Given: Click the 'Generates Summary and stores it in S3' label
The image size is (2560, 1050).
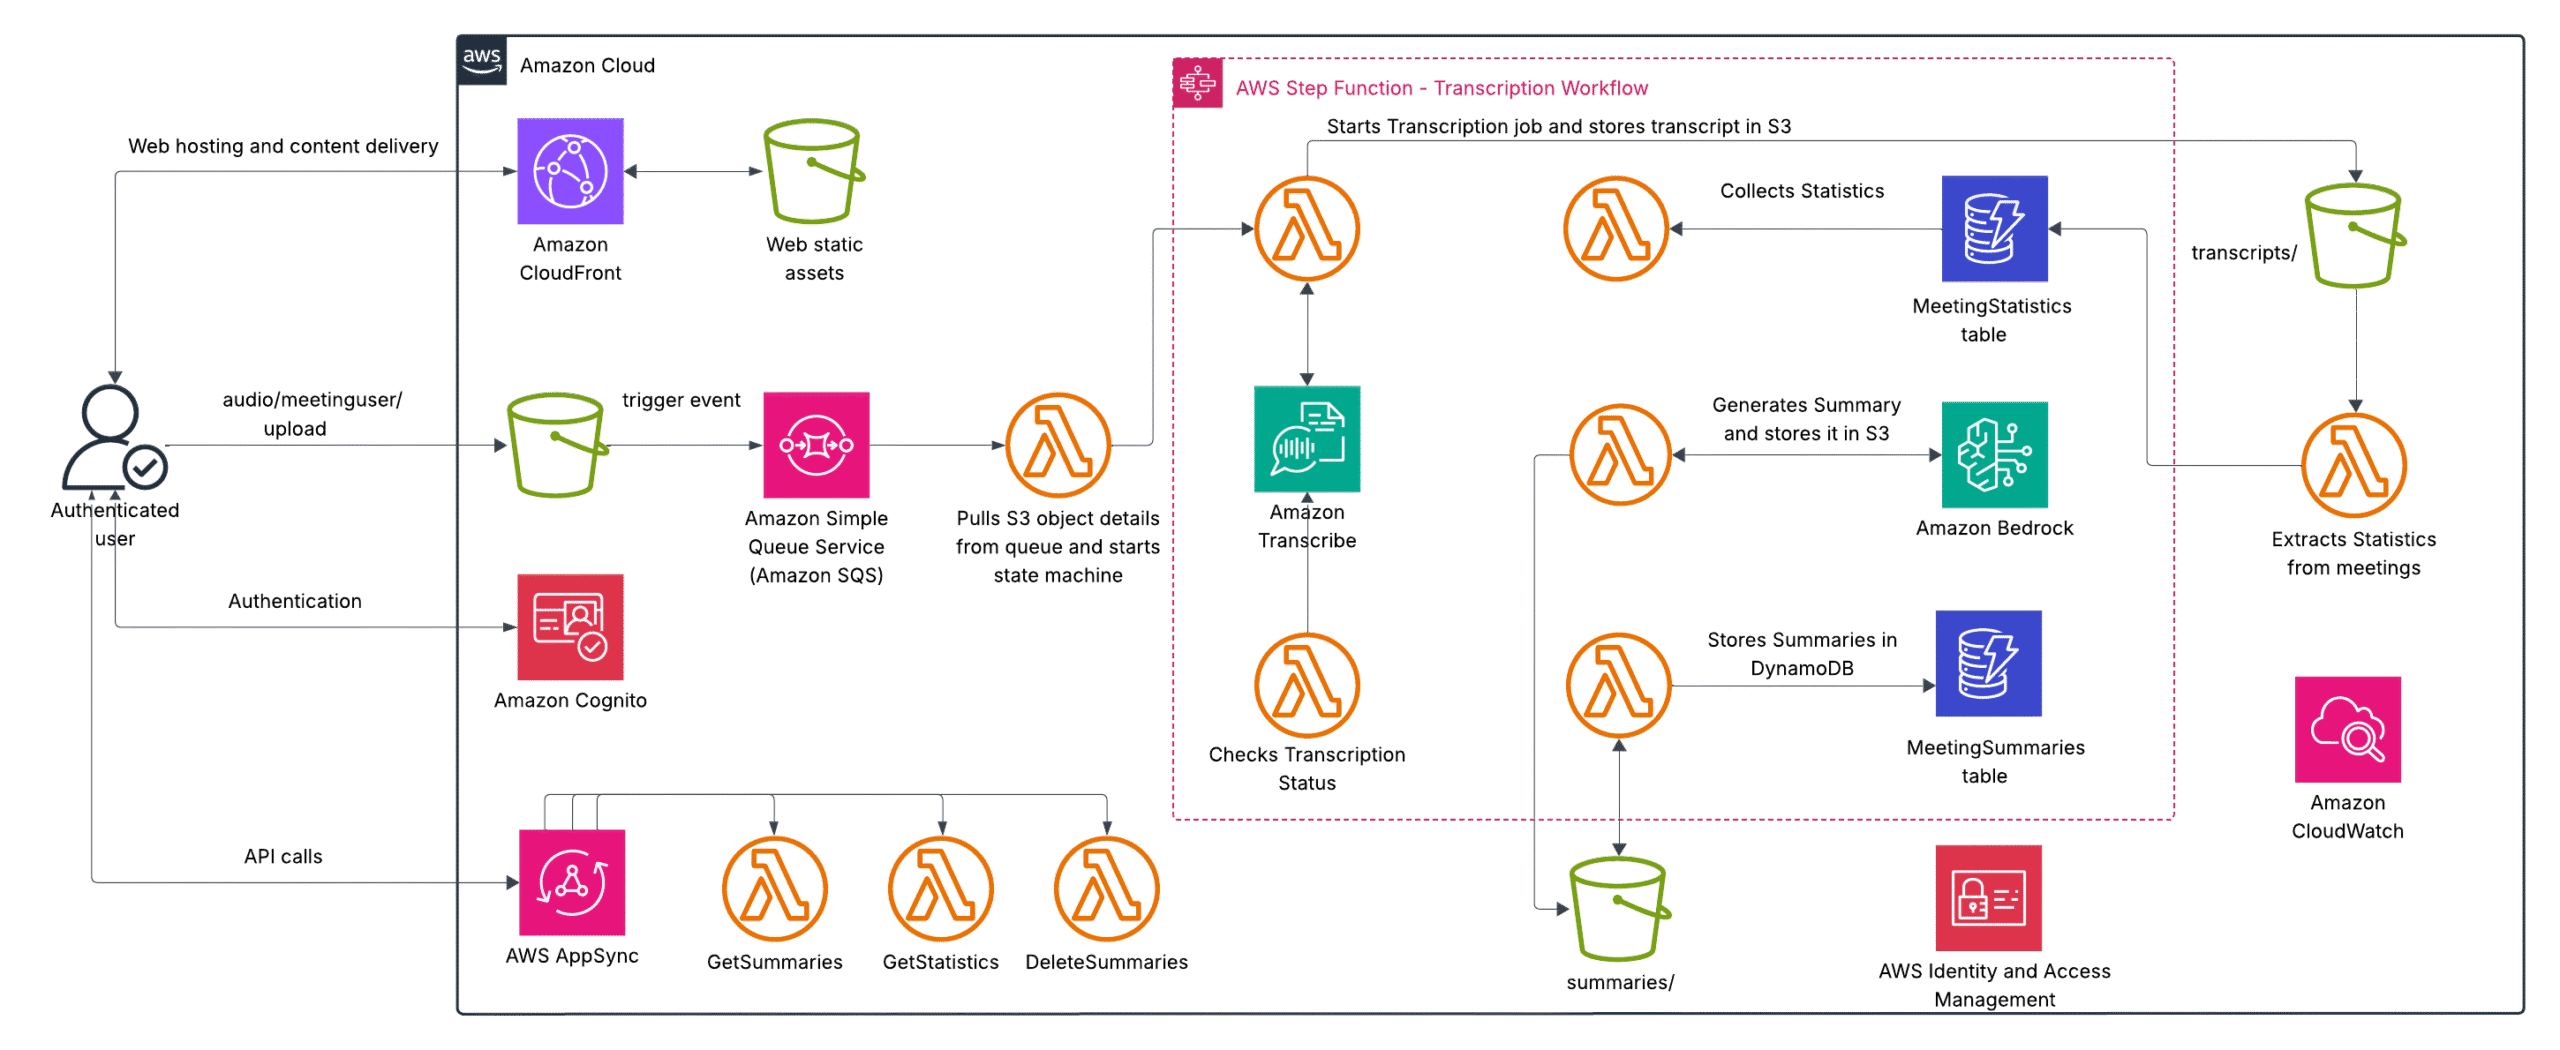Looking at the screenshot, I should pyautogui.click(x=1806, y=419).
